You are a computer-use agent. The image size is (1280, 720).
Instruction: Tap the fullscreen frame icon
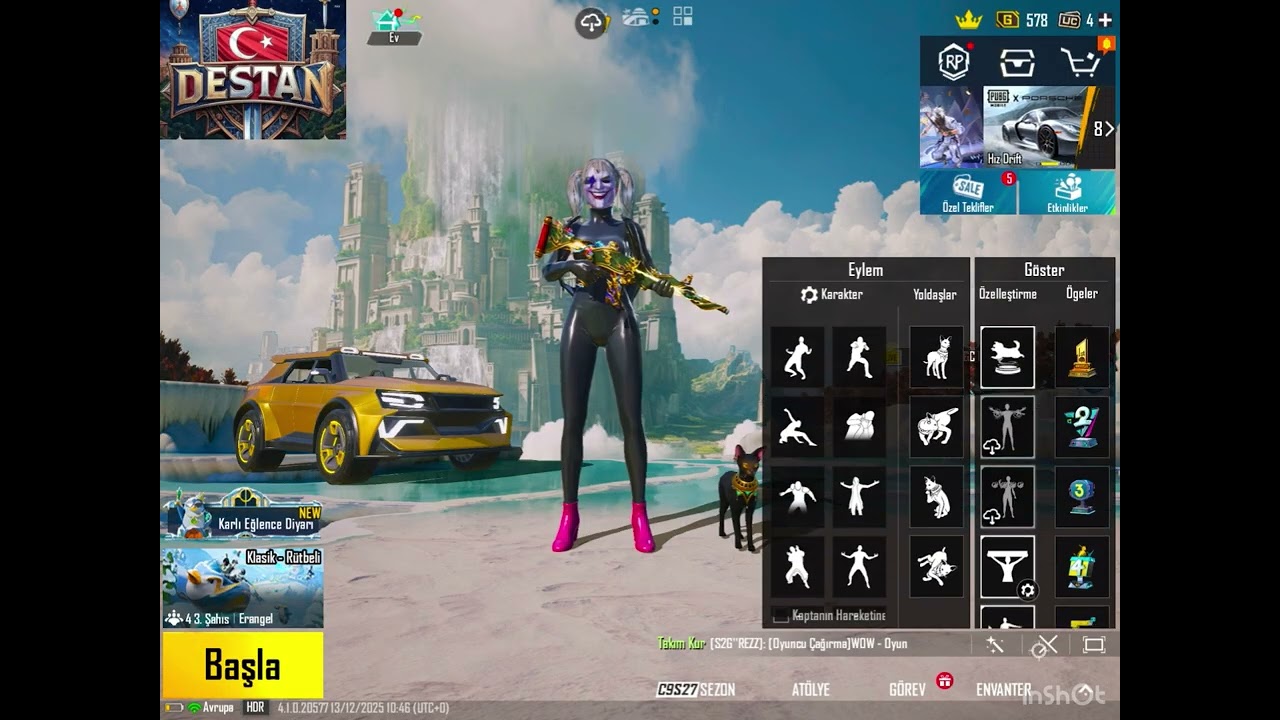coord(1094,645)
